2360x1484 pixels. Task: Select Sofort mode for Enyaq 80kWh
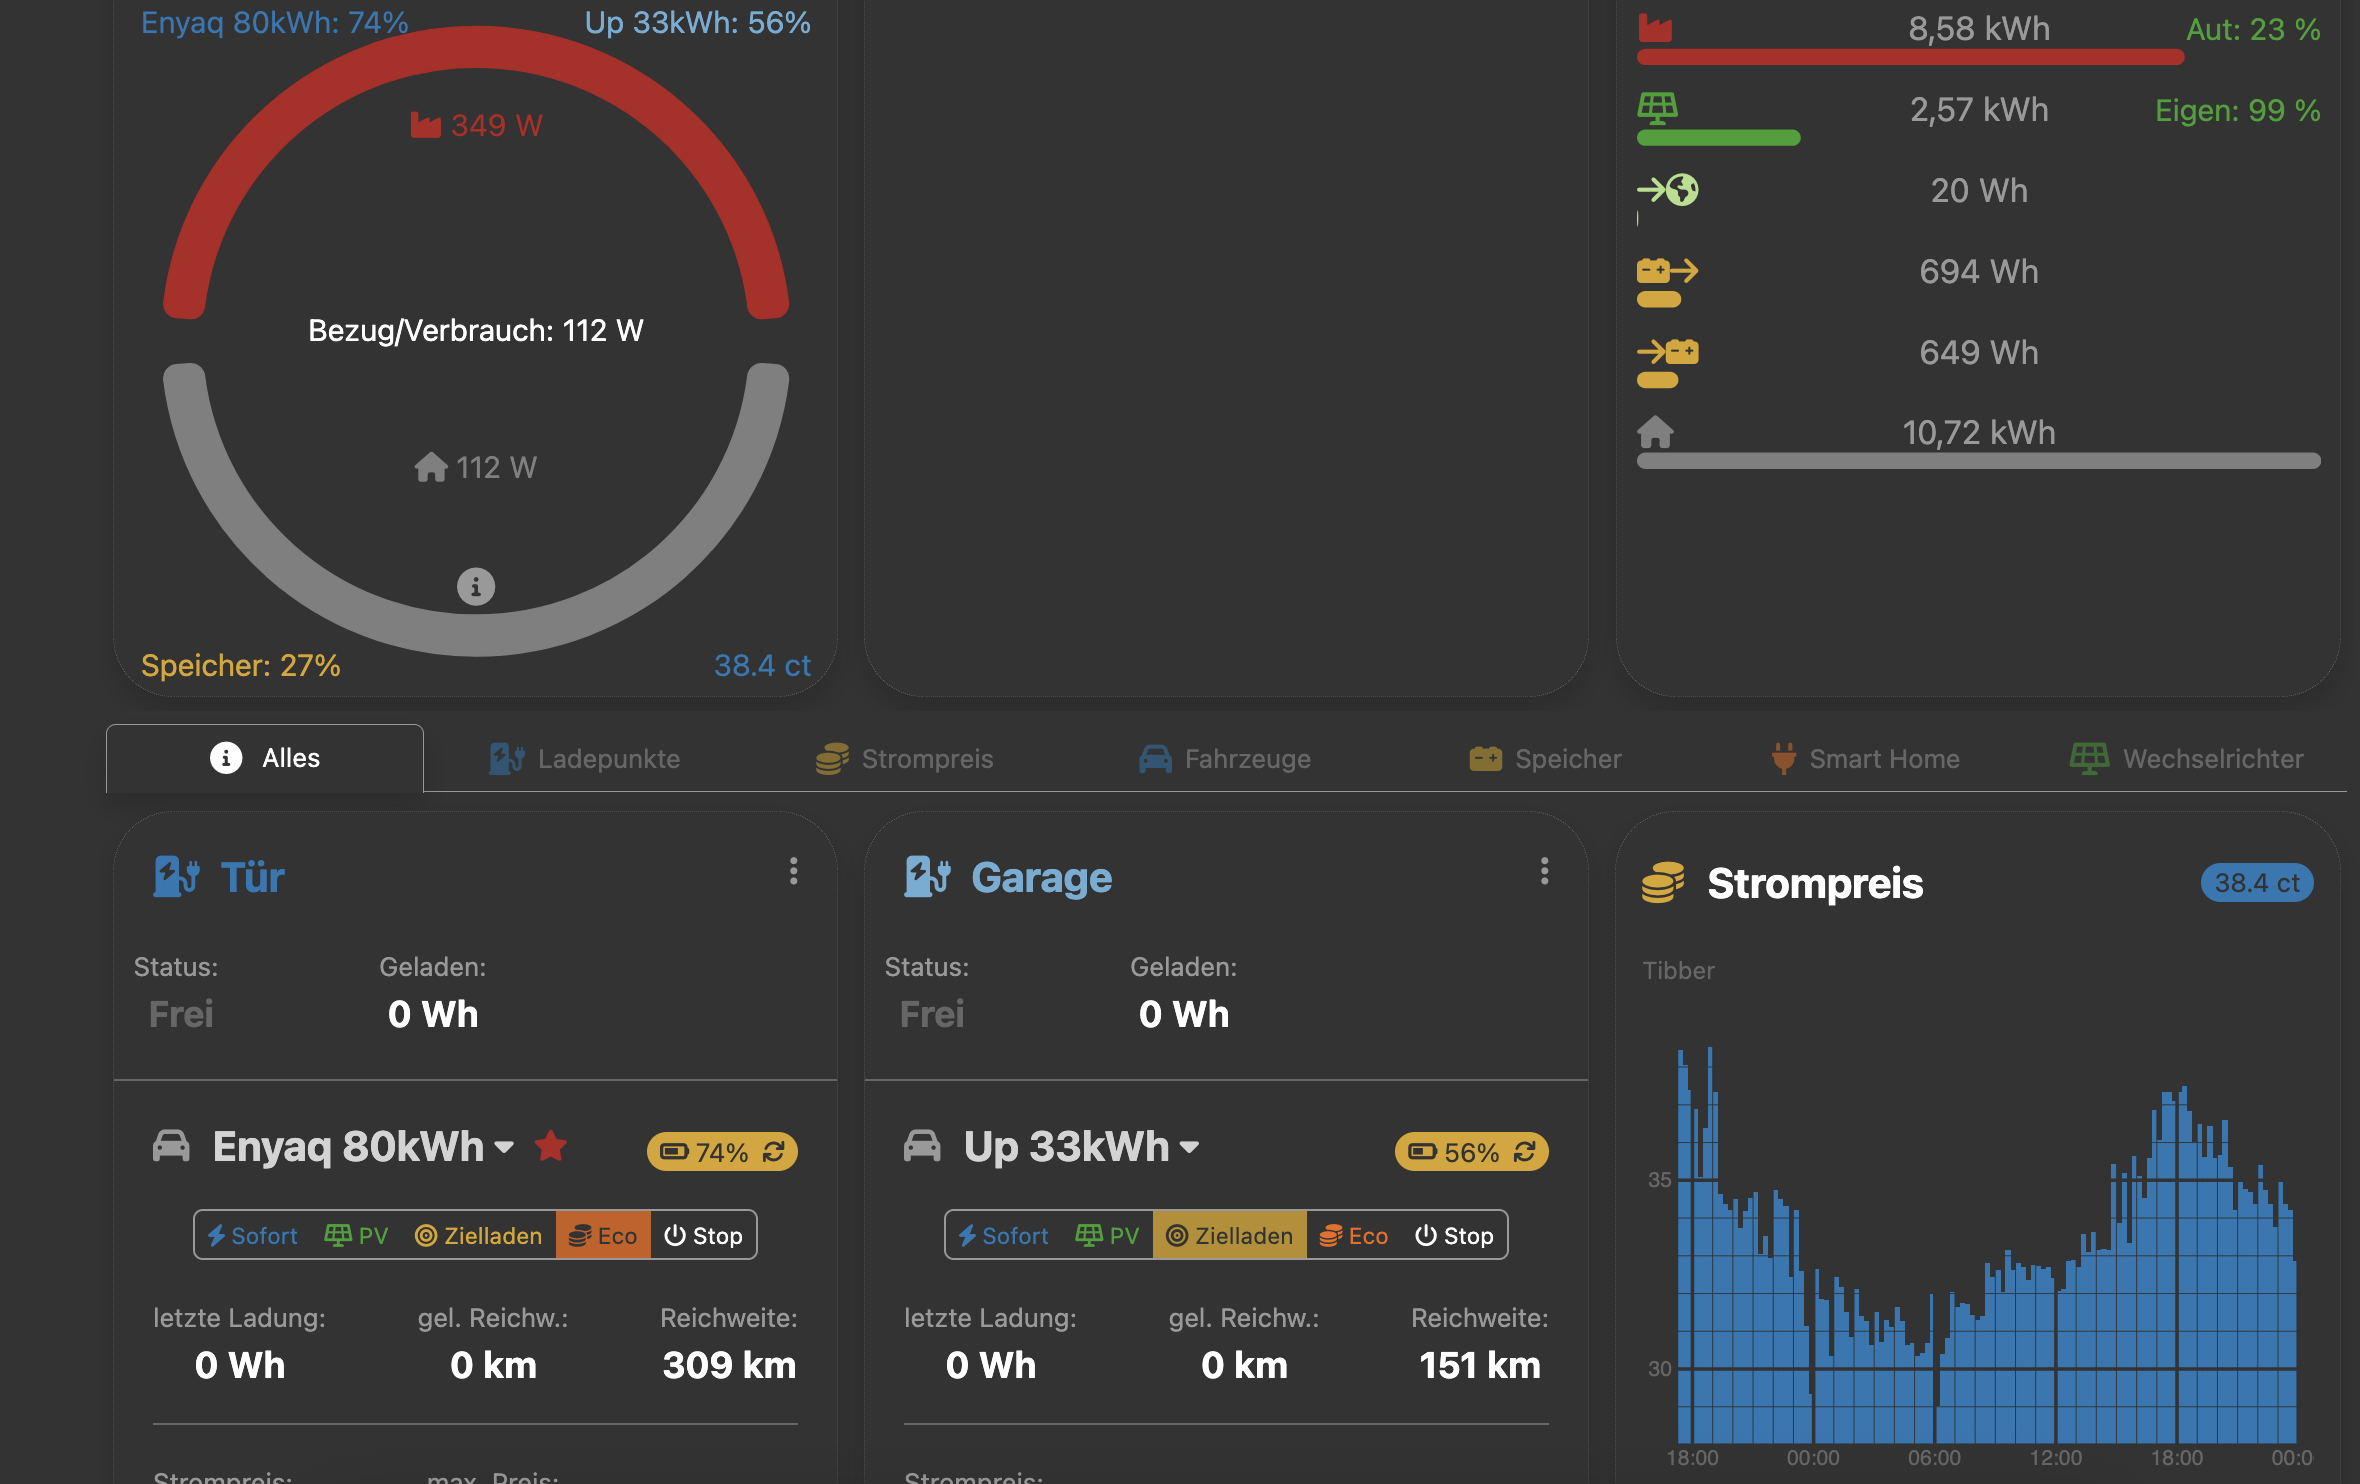tap(253, 1236)
